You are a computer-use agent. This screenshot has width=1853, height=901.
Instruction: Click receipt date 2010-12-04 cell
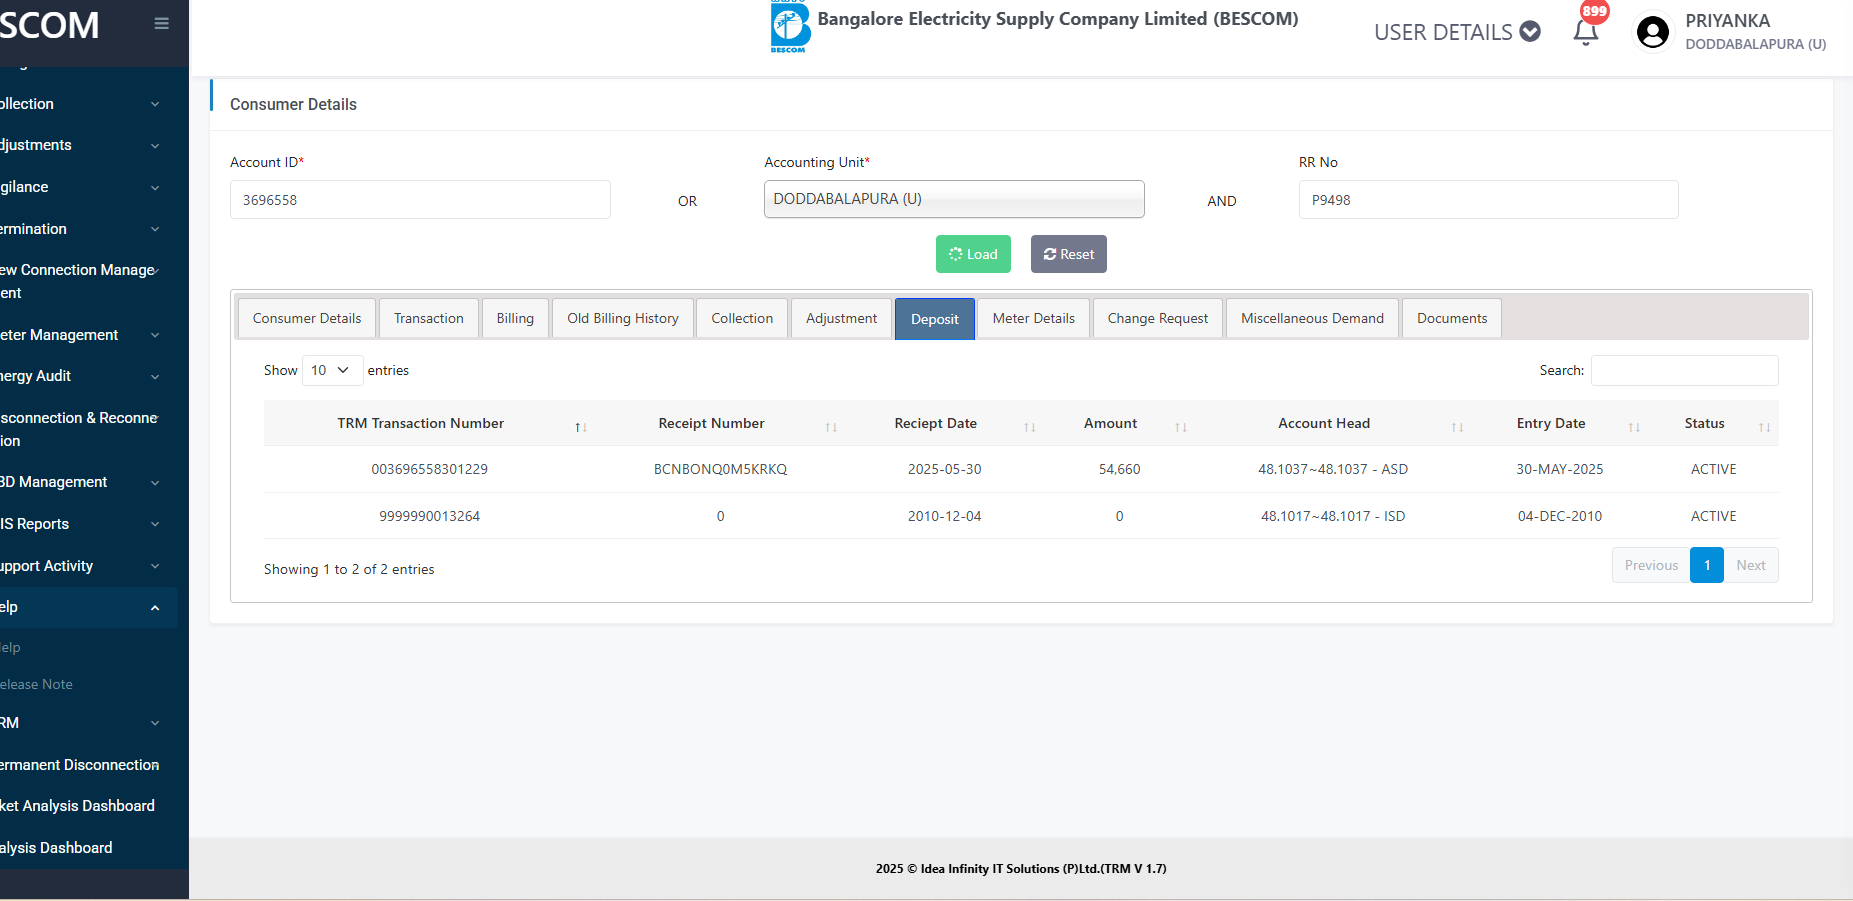click(945, 516)
